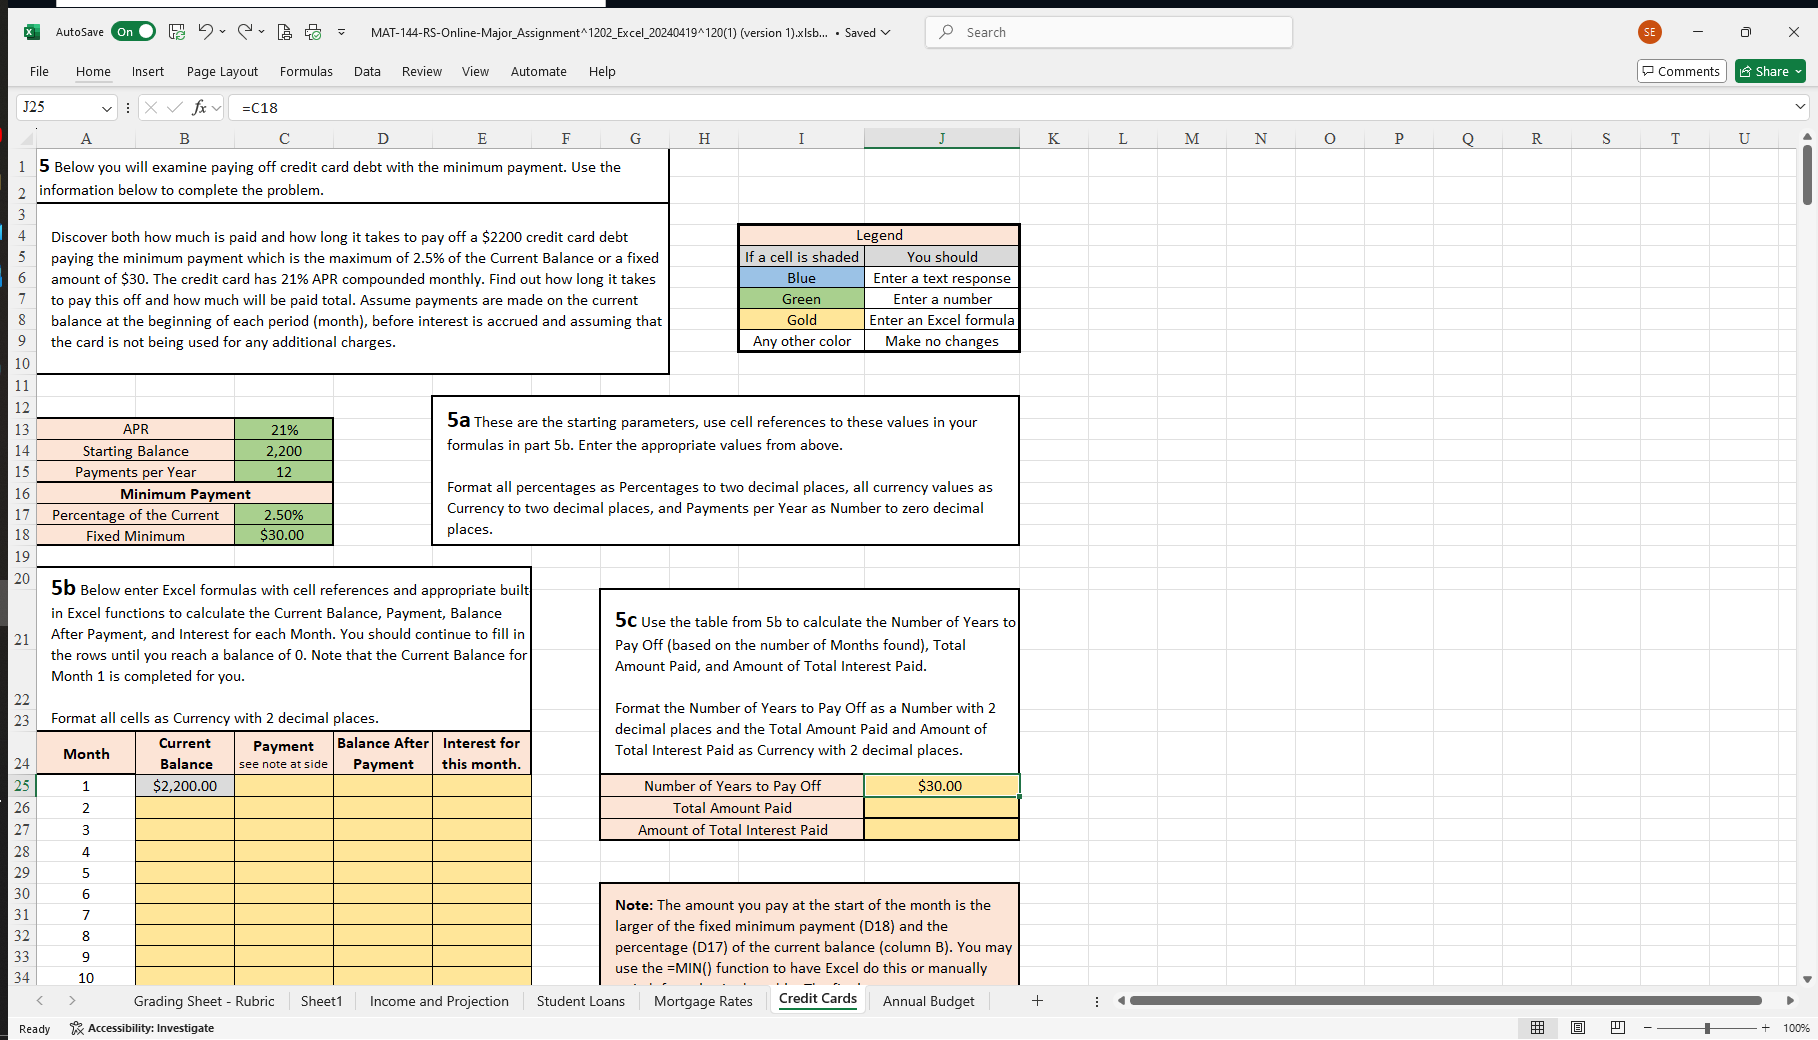Click the Excel application logo icon
The image size is (1818, 1040).
point(32,32)
